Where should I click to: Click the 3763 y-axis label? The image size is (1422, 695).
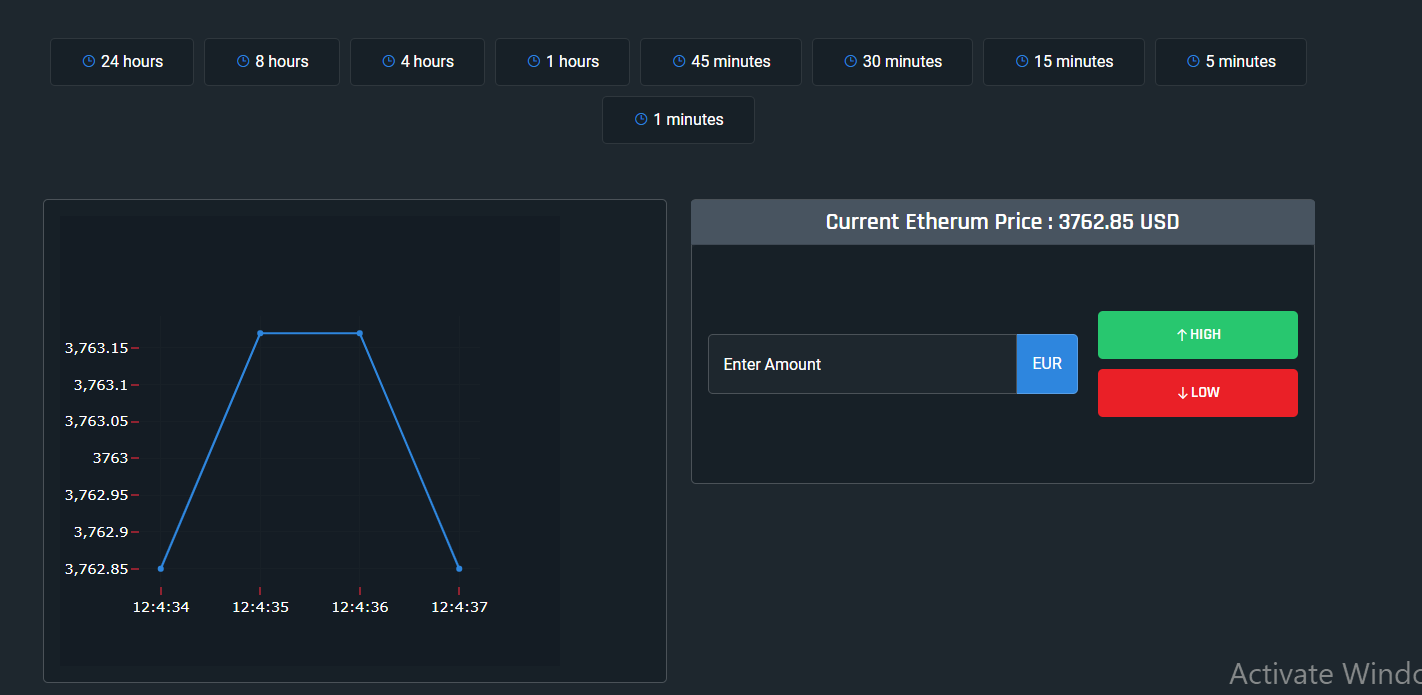tap(111, 458)
